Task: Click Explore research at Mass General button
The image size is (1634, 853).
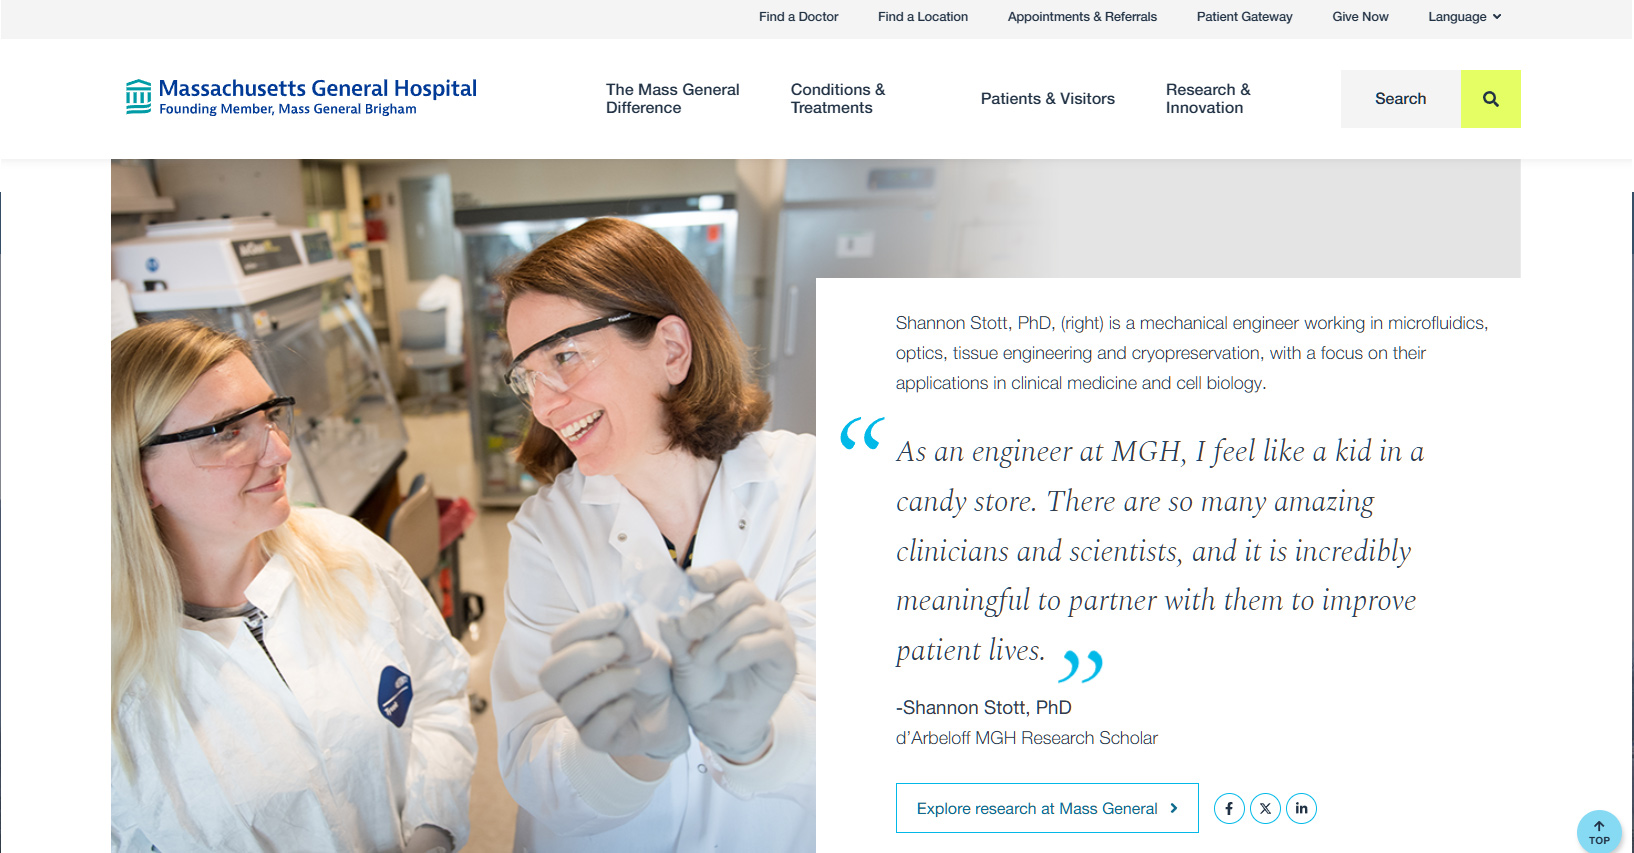Action: point(1047,808)
